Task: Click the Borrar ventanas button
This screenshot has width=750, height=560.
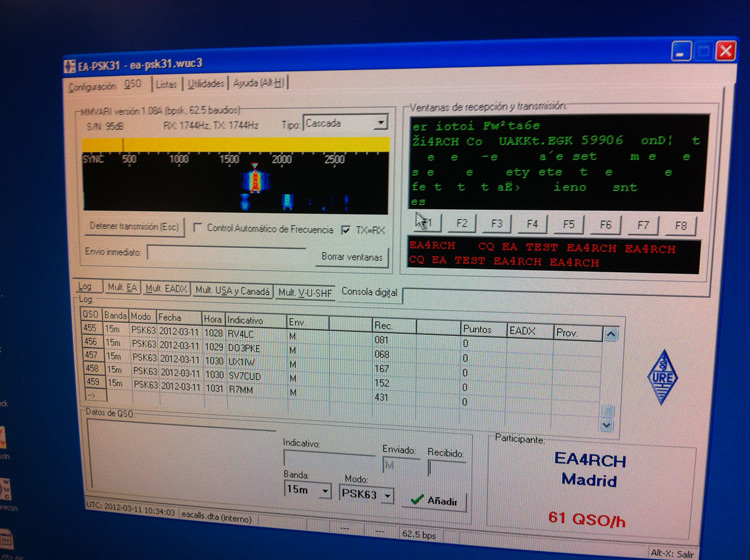Action: 352,257
